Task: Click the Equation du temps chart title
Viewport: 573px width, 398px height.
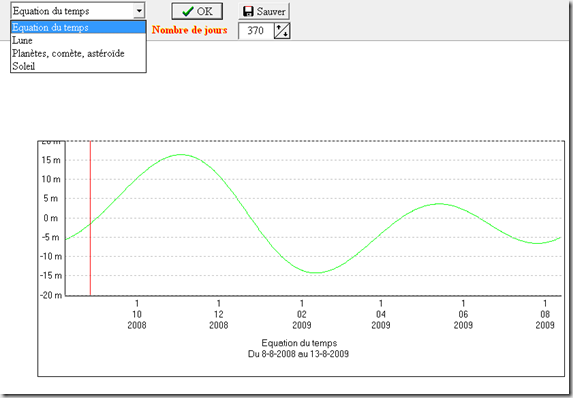Action: point(299,343)
